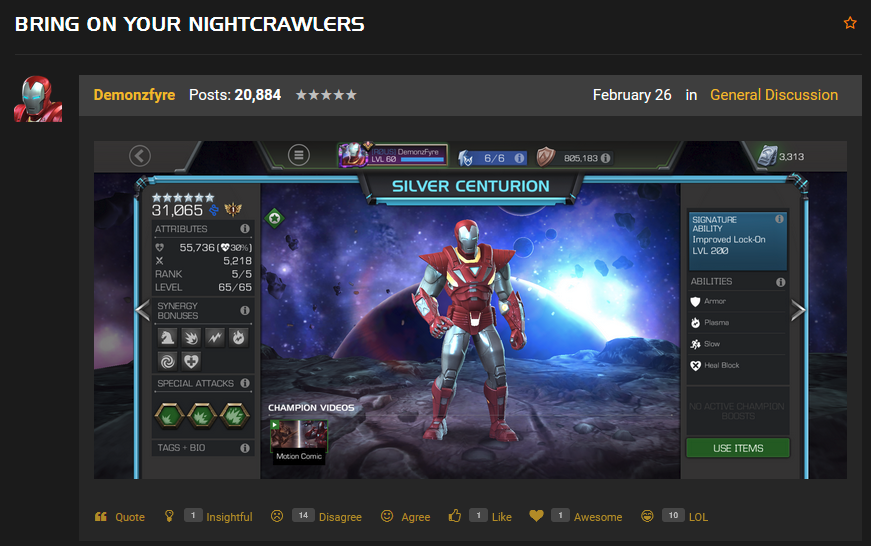Image resolution: width=871 pixels, height=546 pixels.
Task: Select the second special attack hexagon
Action: click(x=202, y=415)
